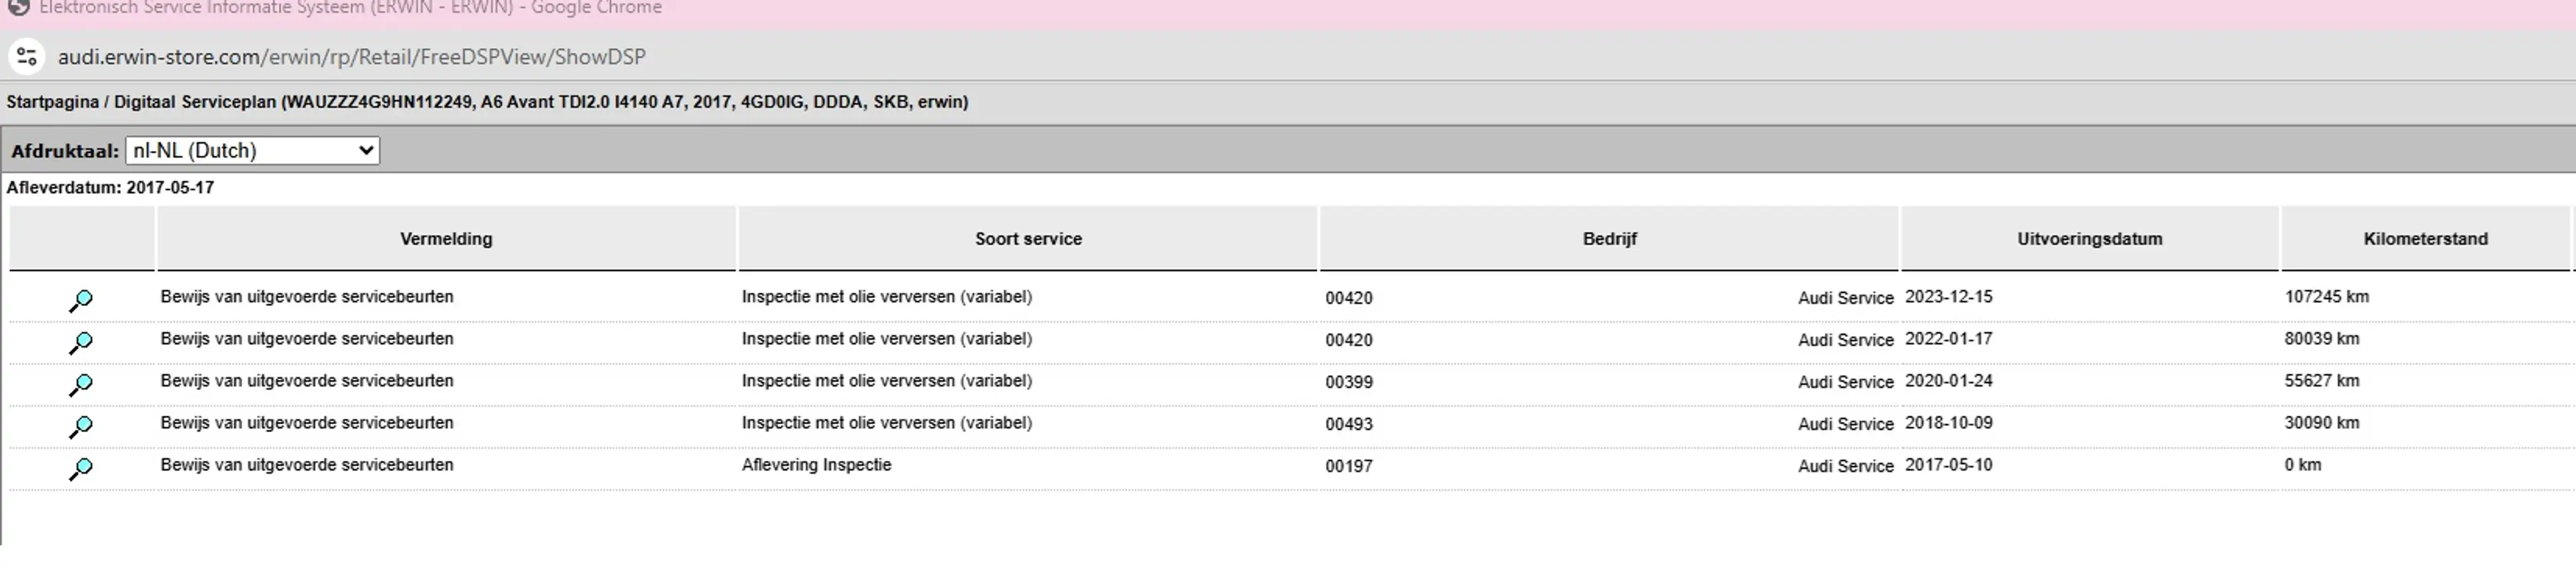Select company code 00399

pyautogui.click(x=1349, y=382)
